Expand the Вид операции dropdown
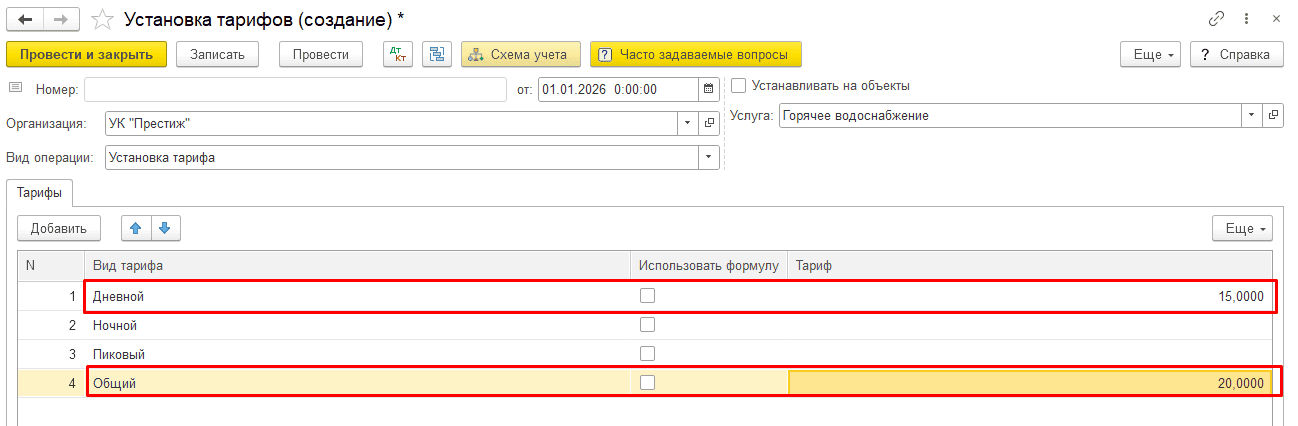This screenshot has height=426, width=1298. (709, 157)
